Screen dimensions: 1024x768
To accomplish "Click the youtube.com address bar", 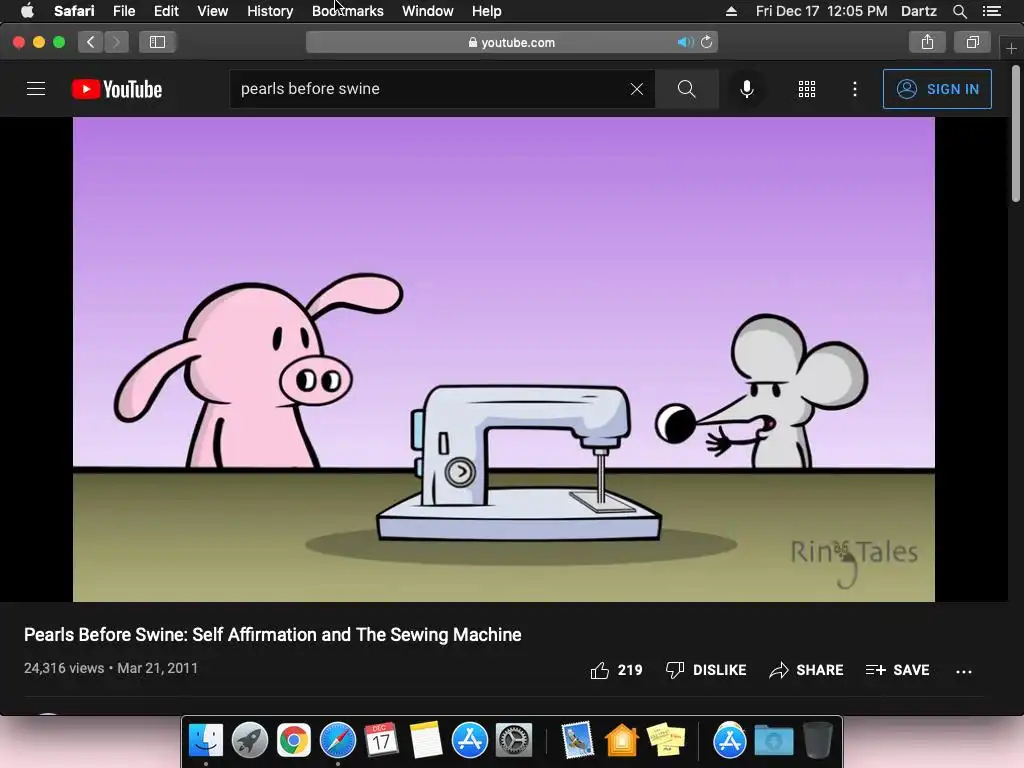I will (x=511, y=42).
